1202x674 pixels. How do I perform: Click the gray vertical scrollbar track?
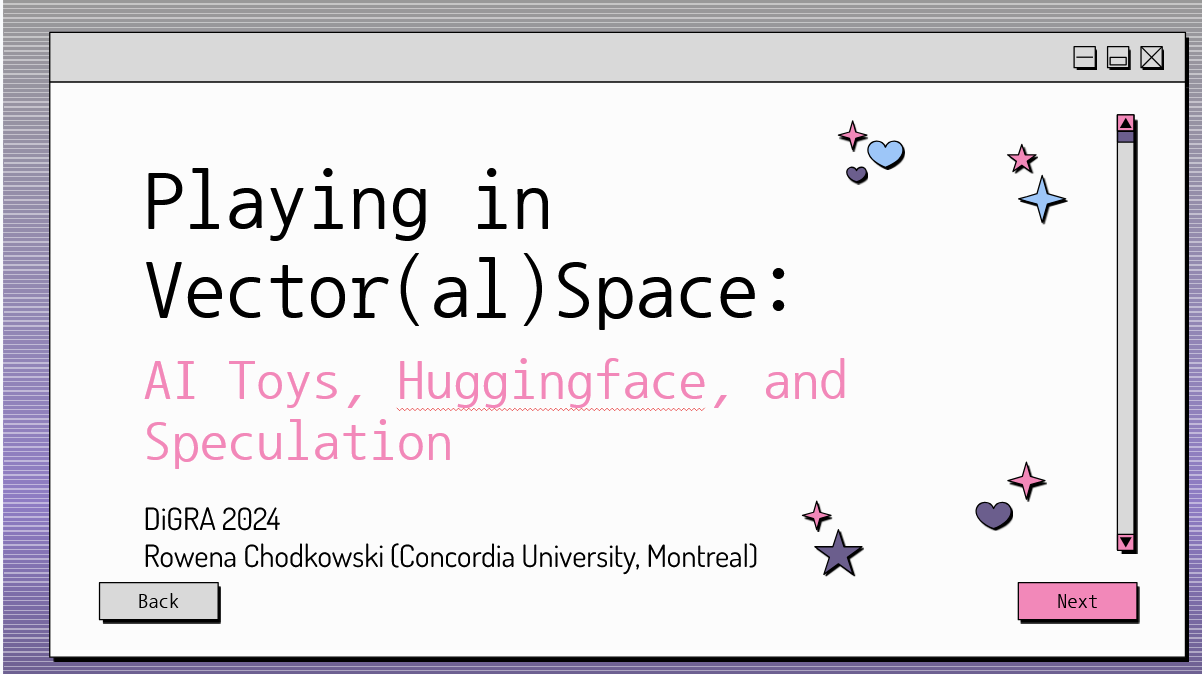[x=1126, y=338]
